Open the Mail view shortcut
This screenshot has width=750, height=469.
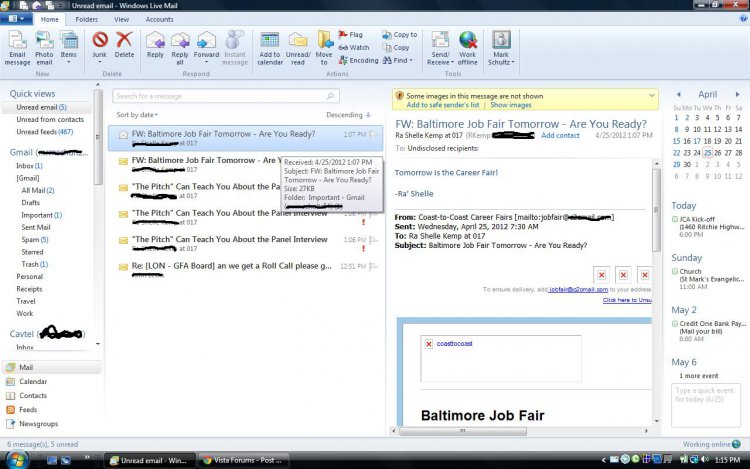pyautogui.click(x=51, y=367)
